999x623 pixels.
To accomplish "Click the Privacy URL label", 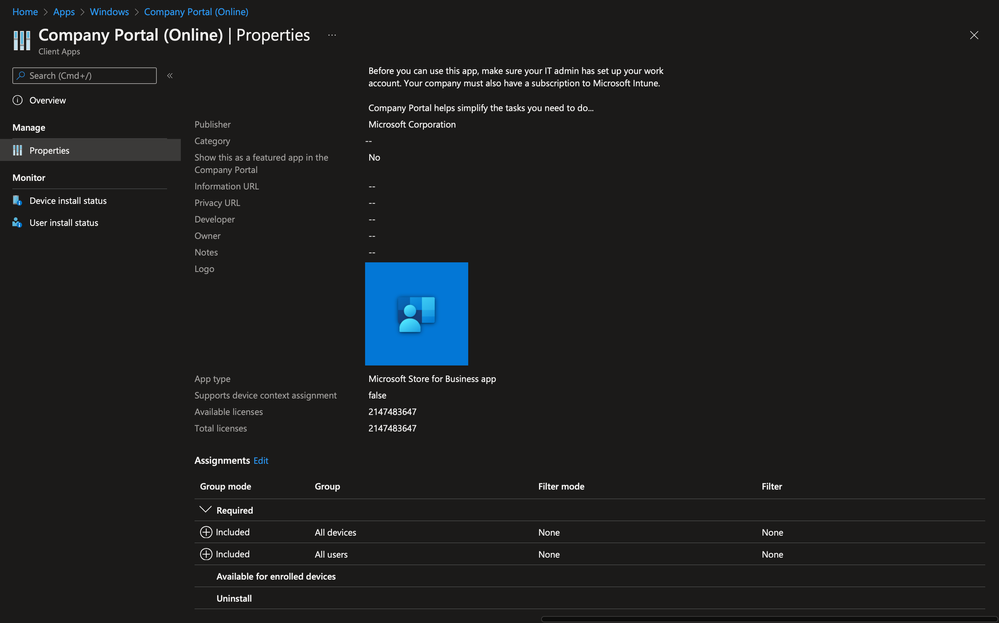I will point(217,203).
